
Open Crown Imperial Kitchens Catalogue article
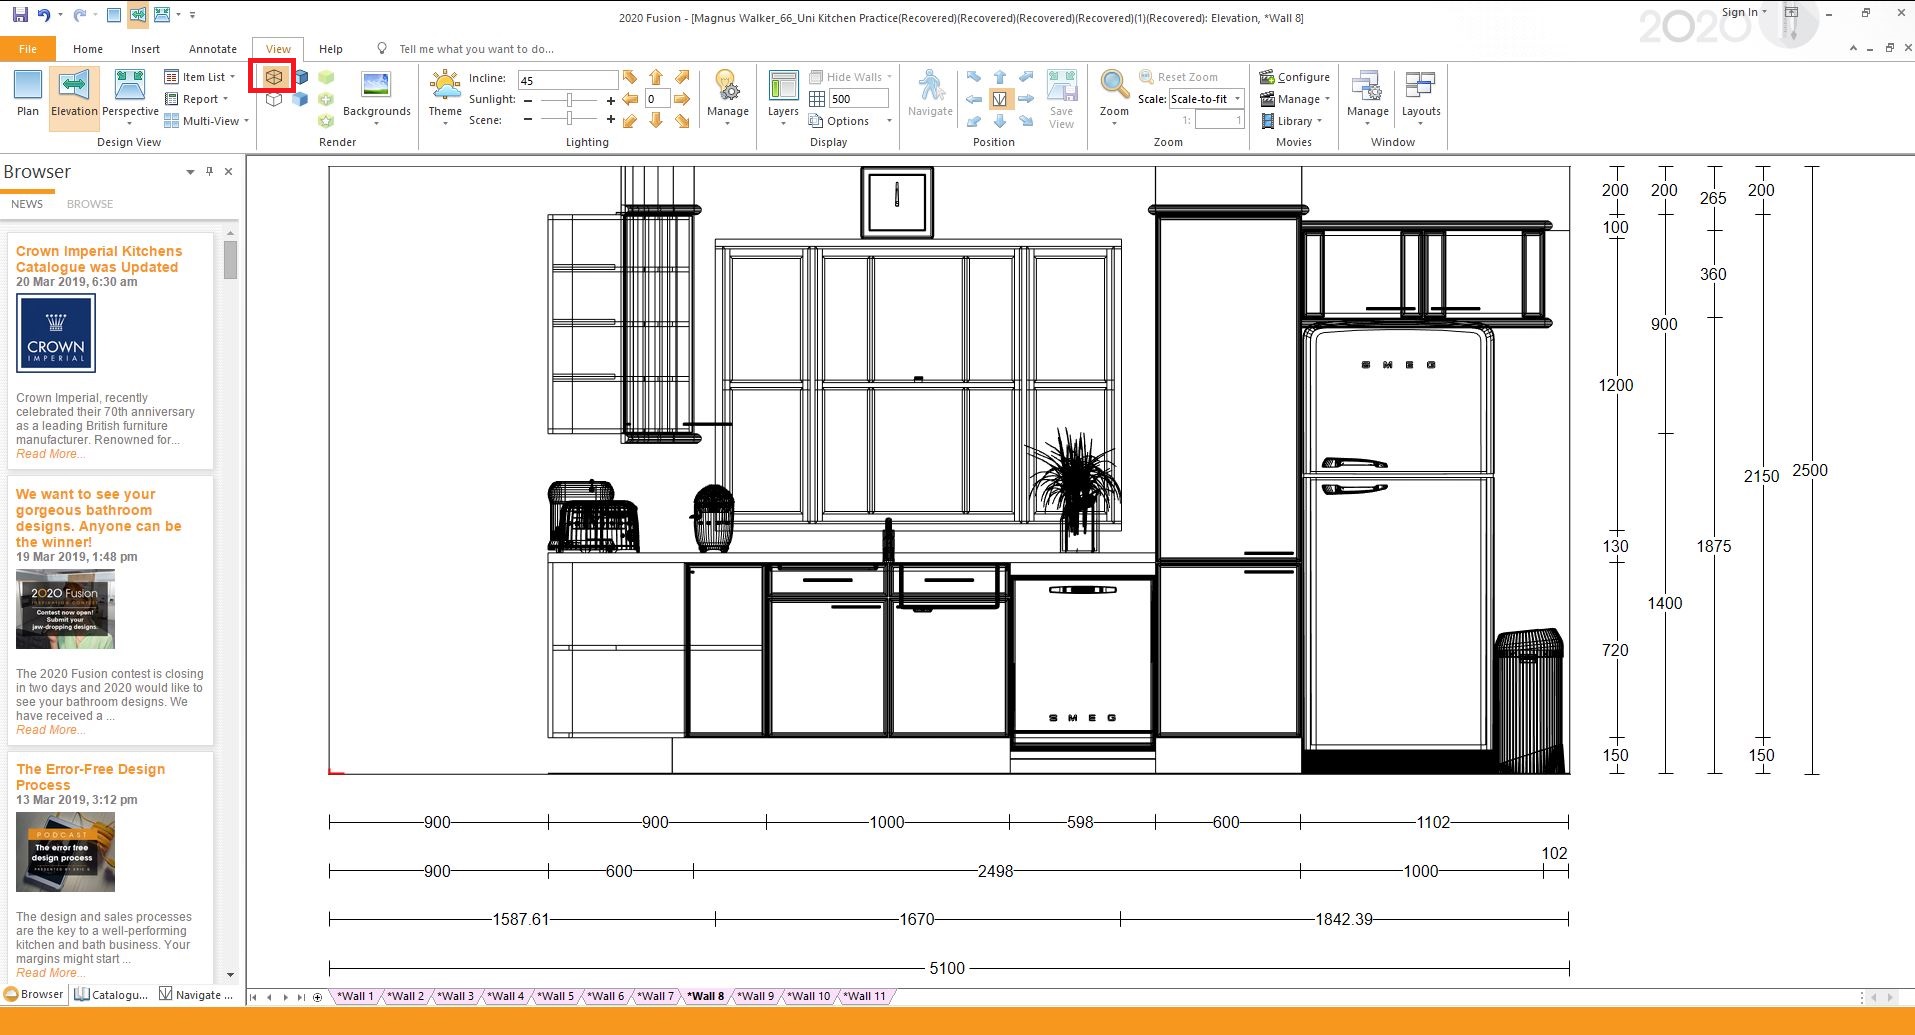99,259
